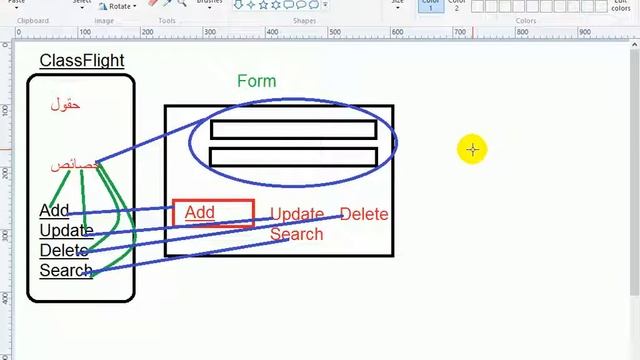
Task: Activate the Color 1 selector
Action: 431,5
